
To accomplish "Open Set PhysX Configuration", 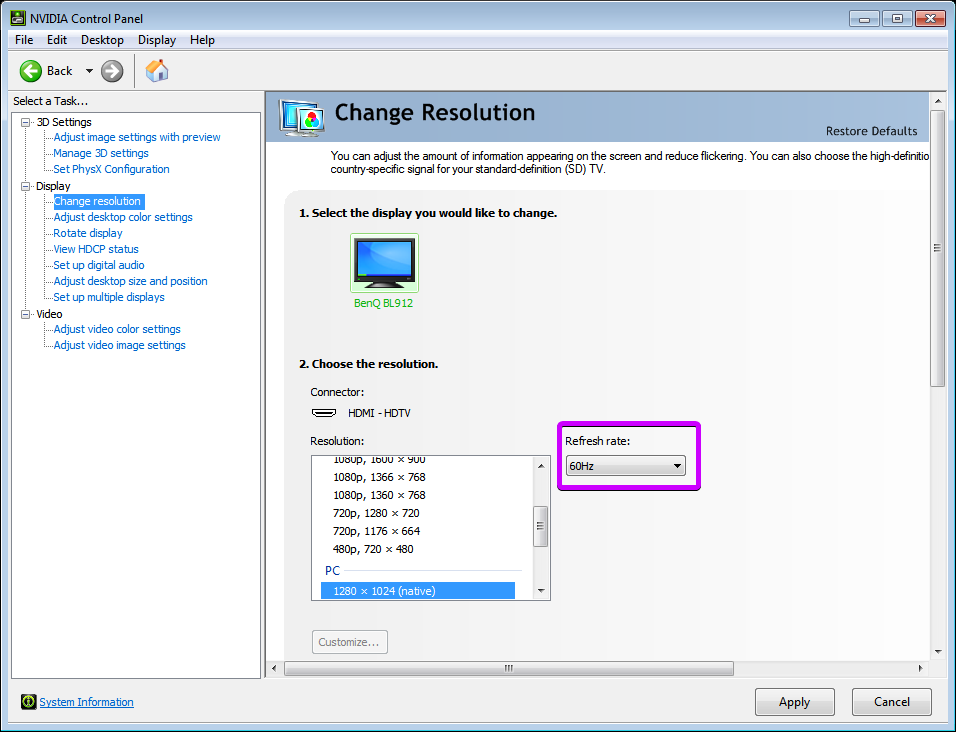I will click(111, 169).
